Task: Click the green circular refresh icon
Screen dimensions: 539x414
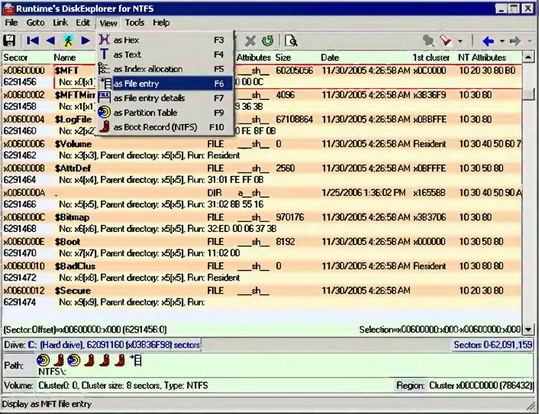Action: point(267,41)
